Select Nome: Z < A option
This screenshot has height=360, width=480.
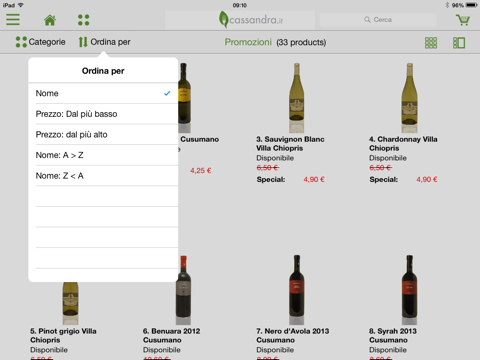pyautogui.click(x=103, y=176)
